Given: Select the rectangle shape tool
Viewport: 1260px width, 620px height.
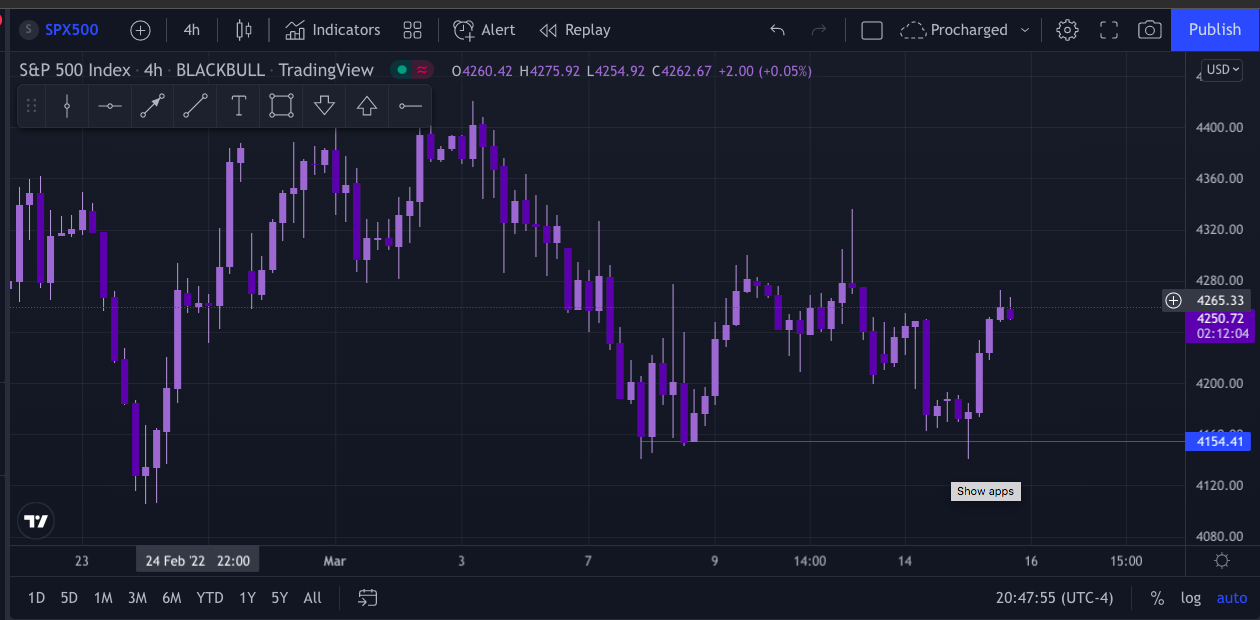Looking at the screenshot, I should [281, 105].
